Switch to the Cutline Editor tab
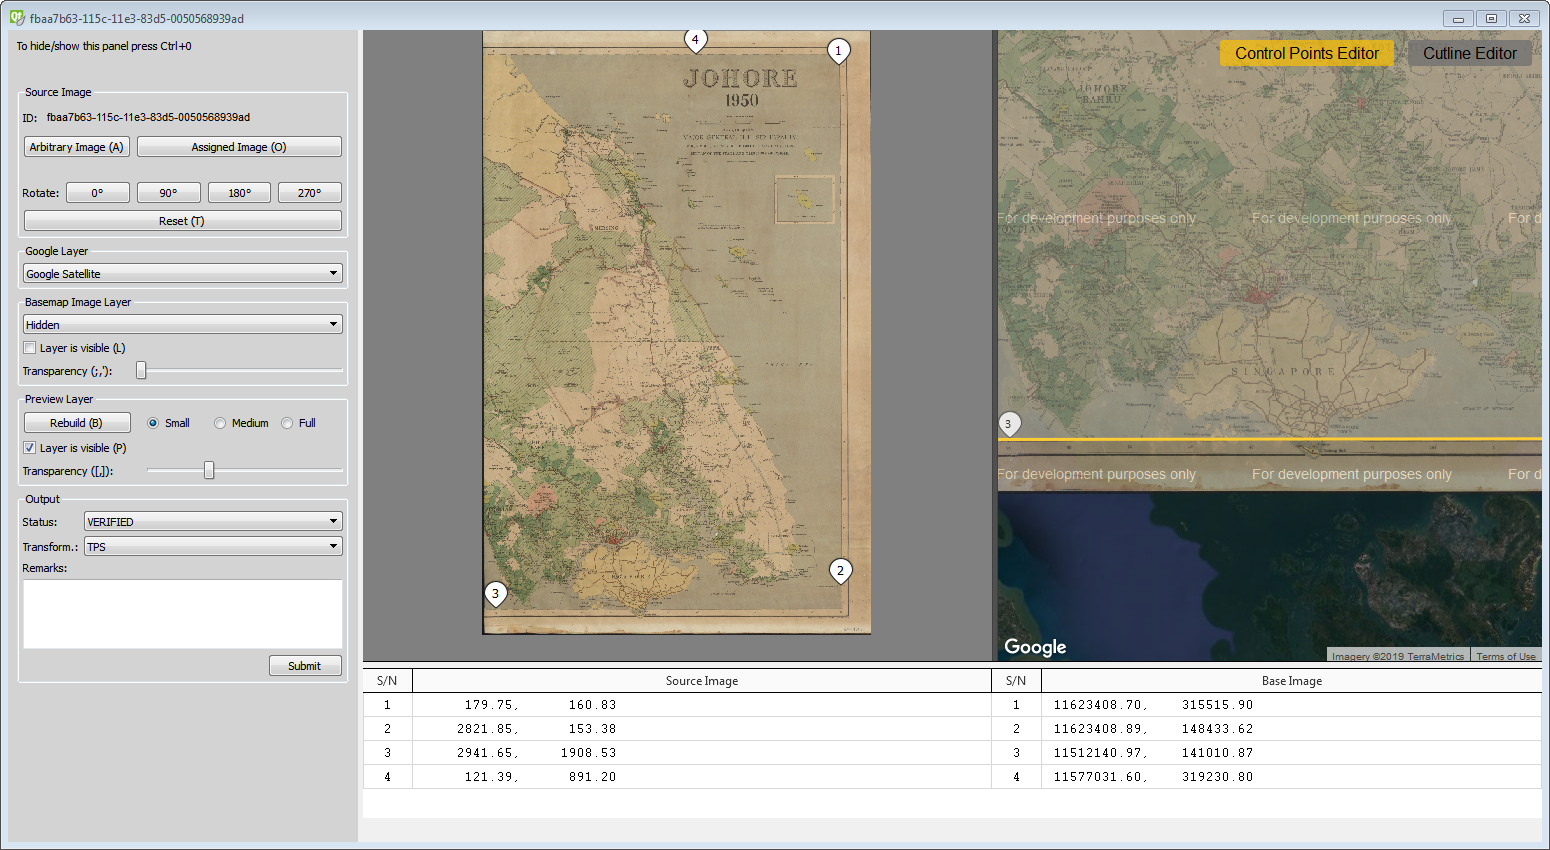Viewport: 1550px width, 850px height. pyautogui.click(x=1470, y=53)
